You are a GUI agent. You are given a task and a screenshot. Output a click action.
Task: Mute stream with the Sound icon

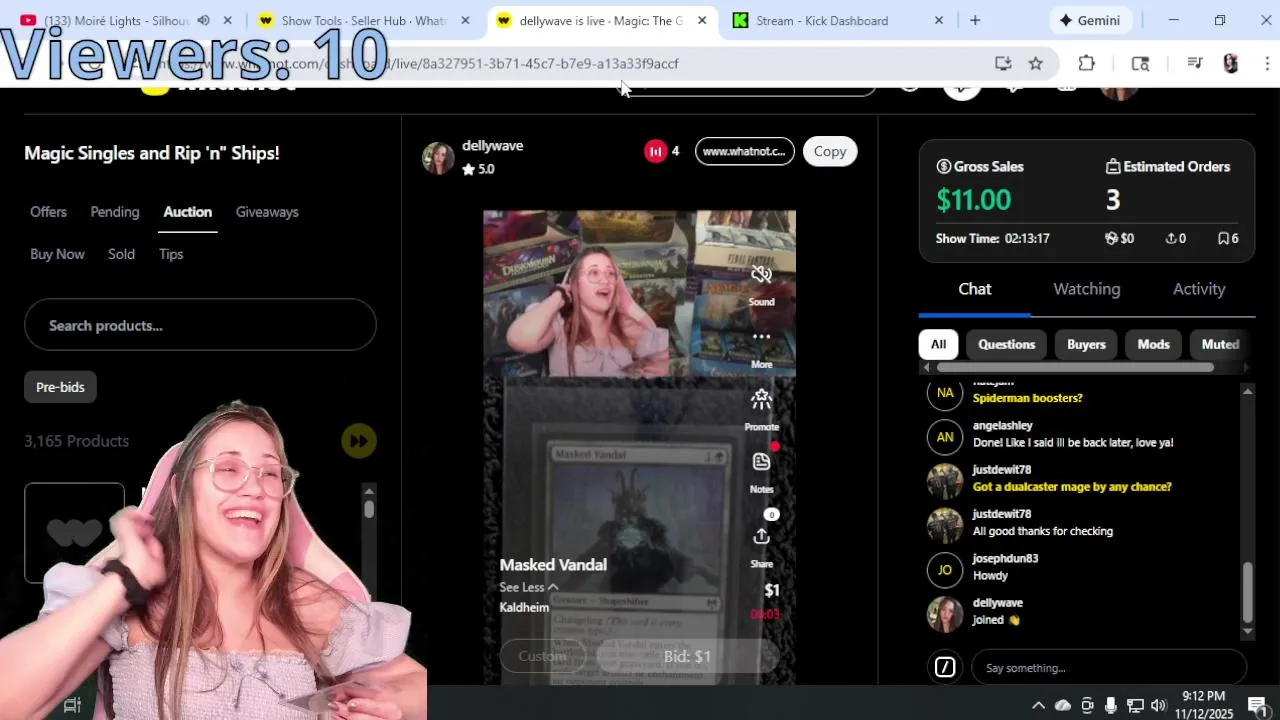(x=761, y=275)
